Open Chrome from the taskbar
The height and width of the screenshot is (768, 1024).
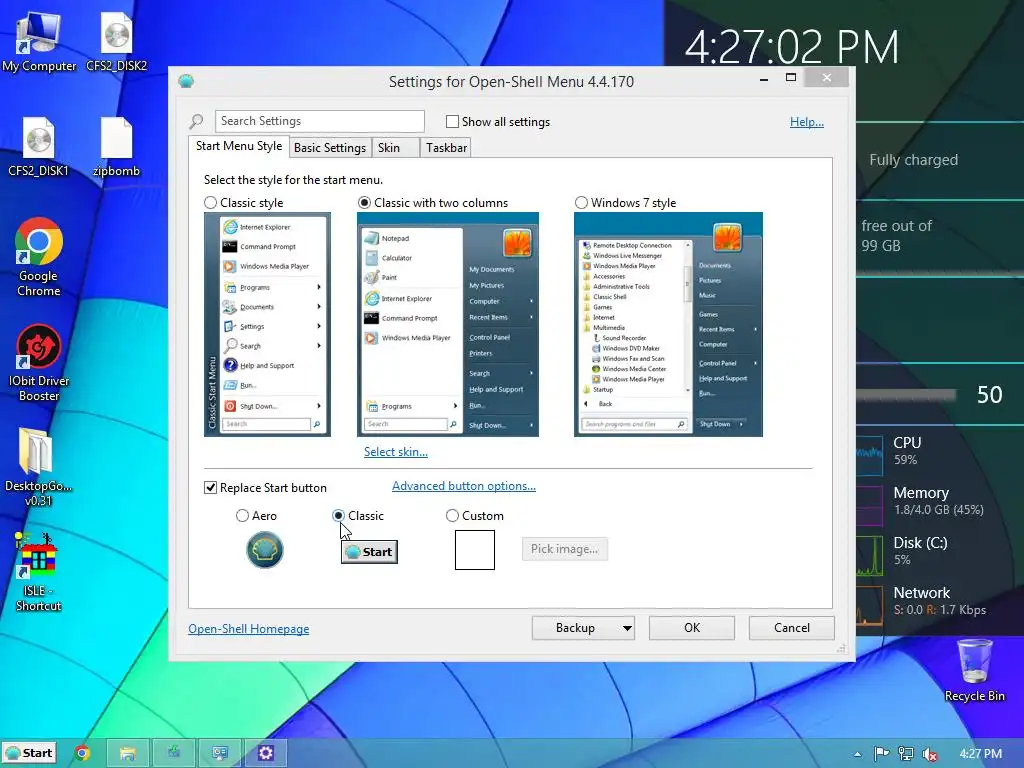(82, 753)
